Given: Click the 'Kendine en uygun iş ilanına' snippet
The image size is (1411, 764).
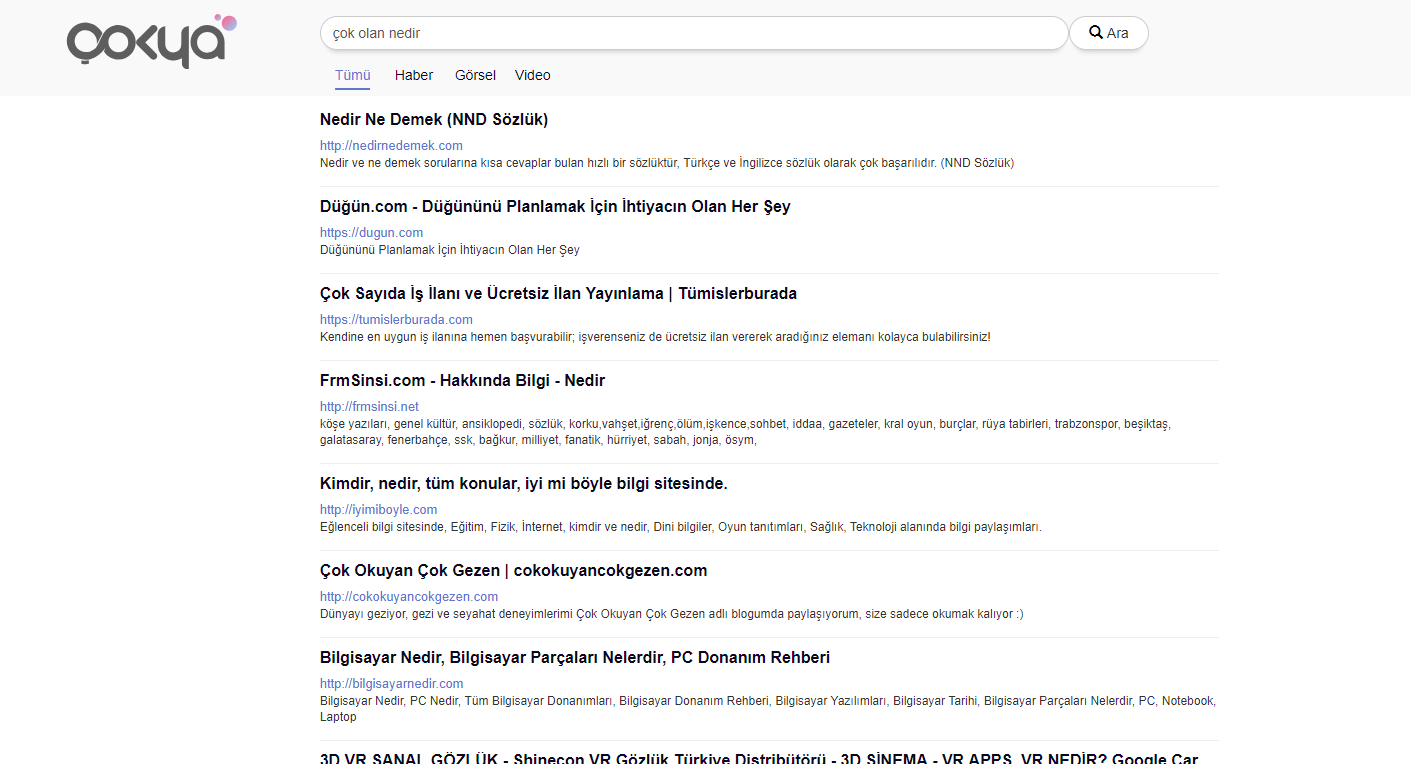Looking at the screenshot, I should click(655, 337).
